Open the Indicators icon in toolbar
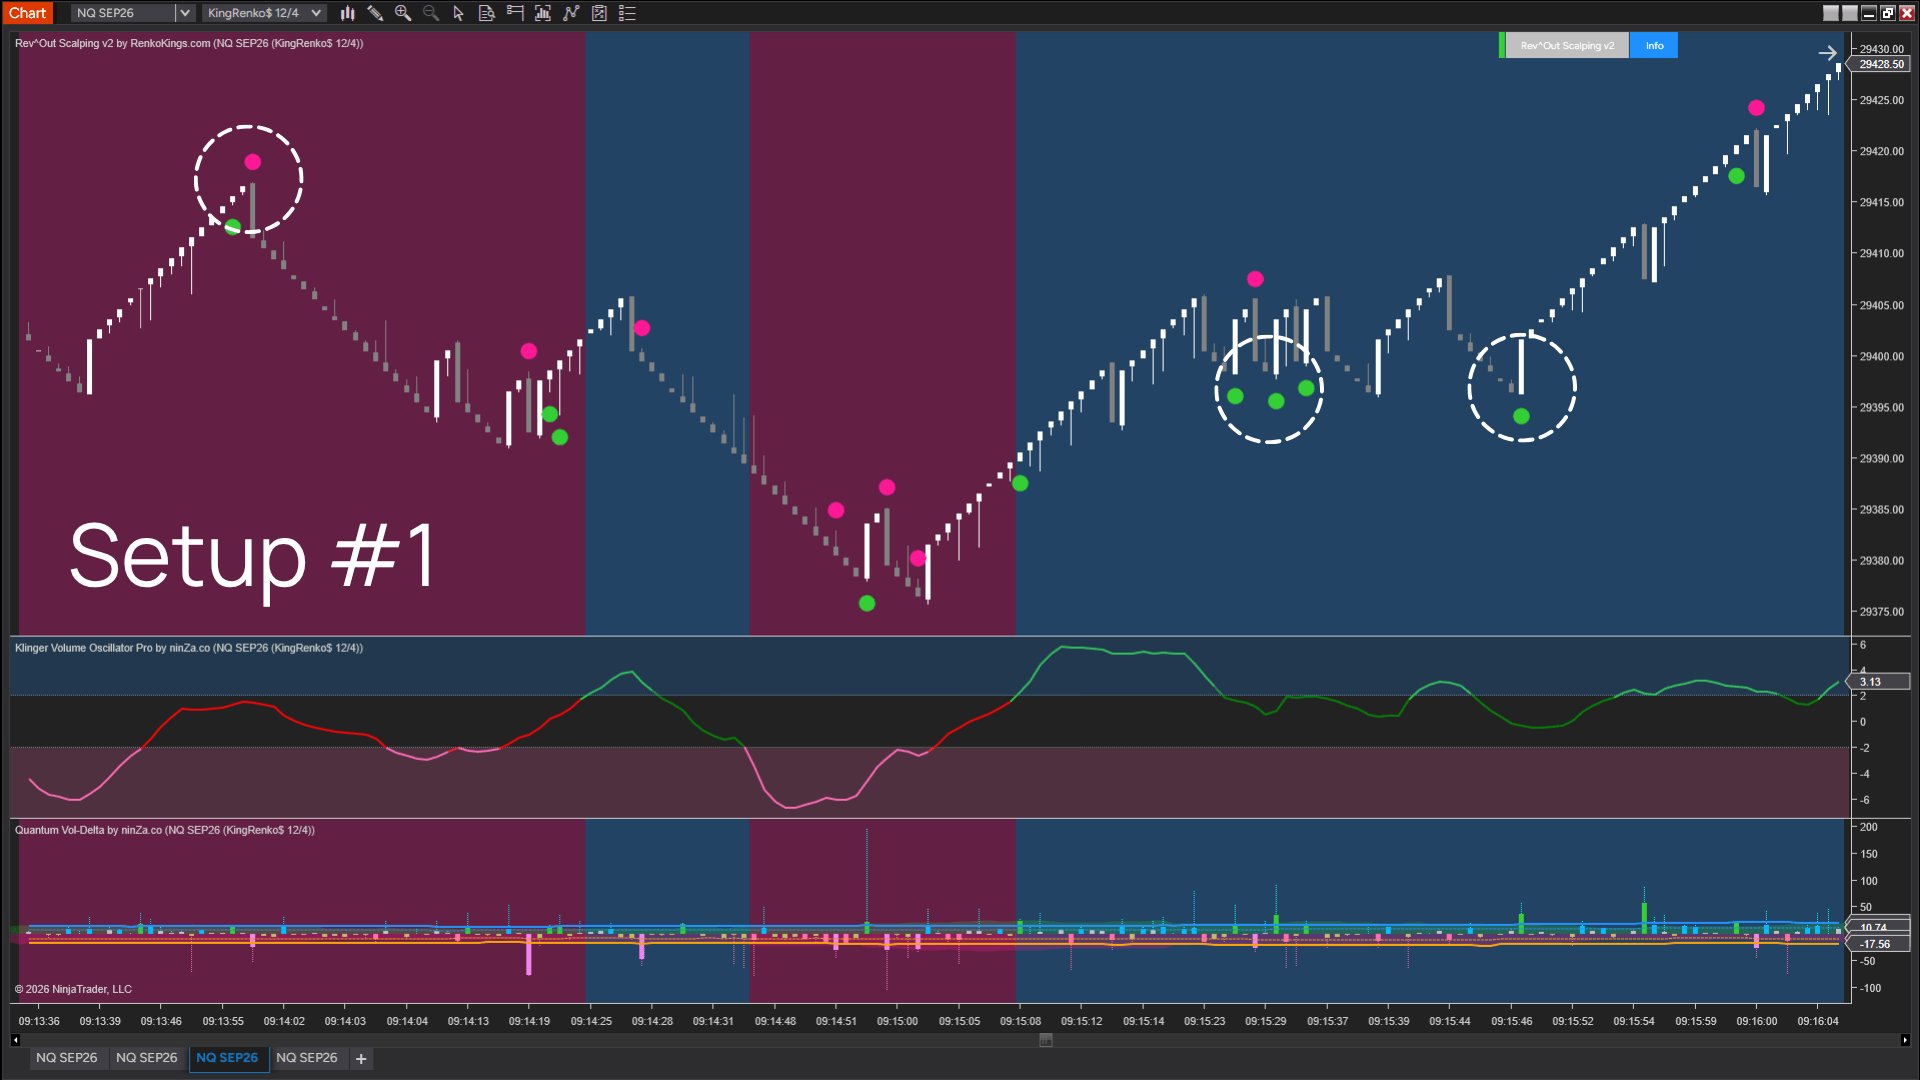 click(x=543, y=13)
